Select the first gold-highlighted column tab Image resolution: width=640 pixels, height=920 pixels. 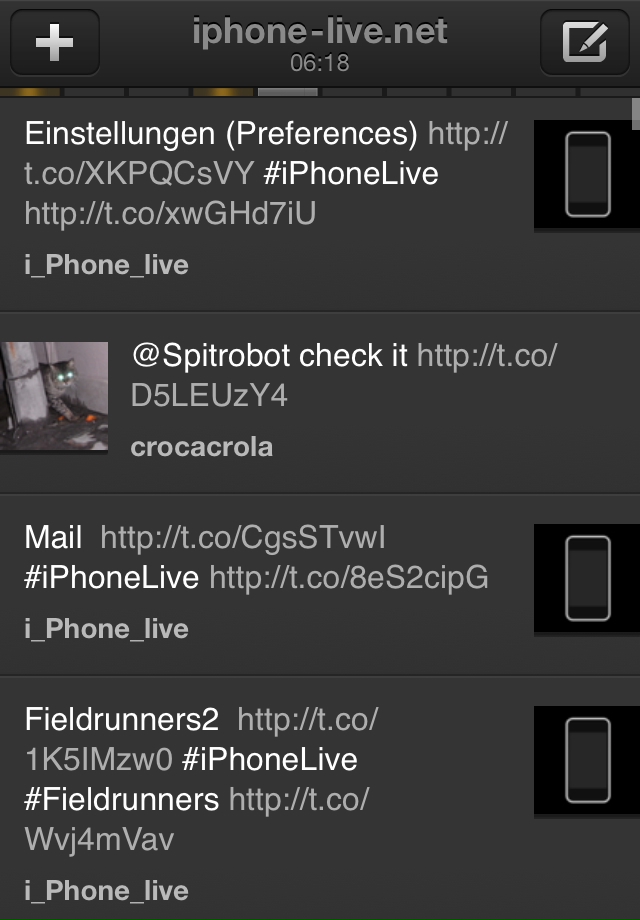[30, 92]
